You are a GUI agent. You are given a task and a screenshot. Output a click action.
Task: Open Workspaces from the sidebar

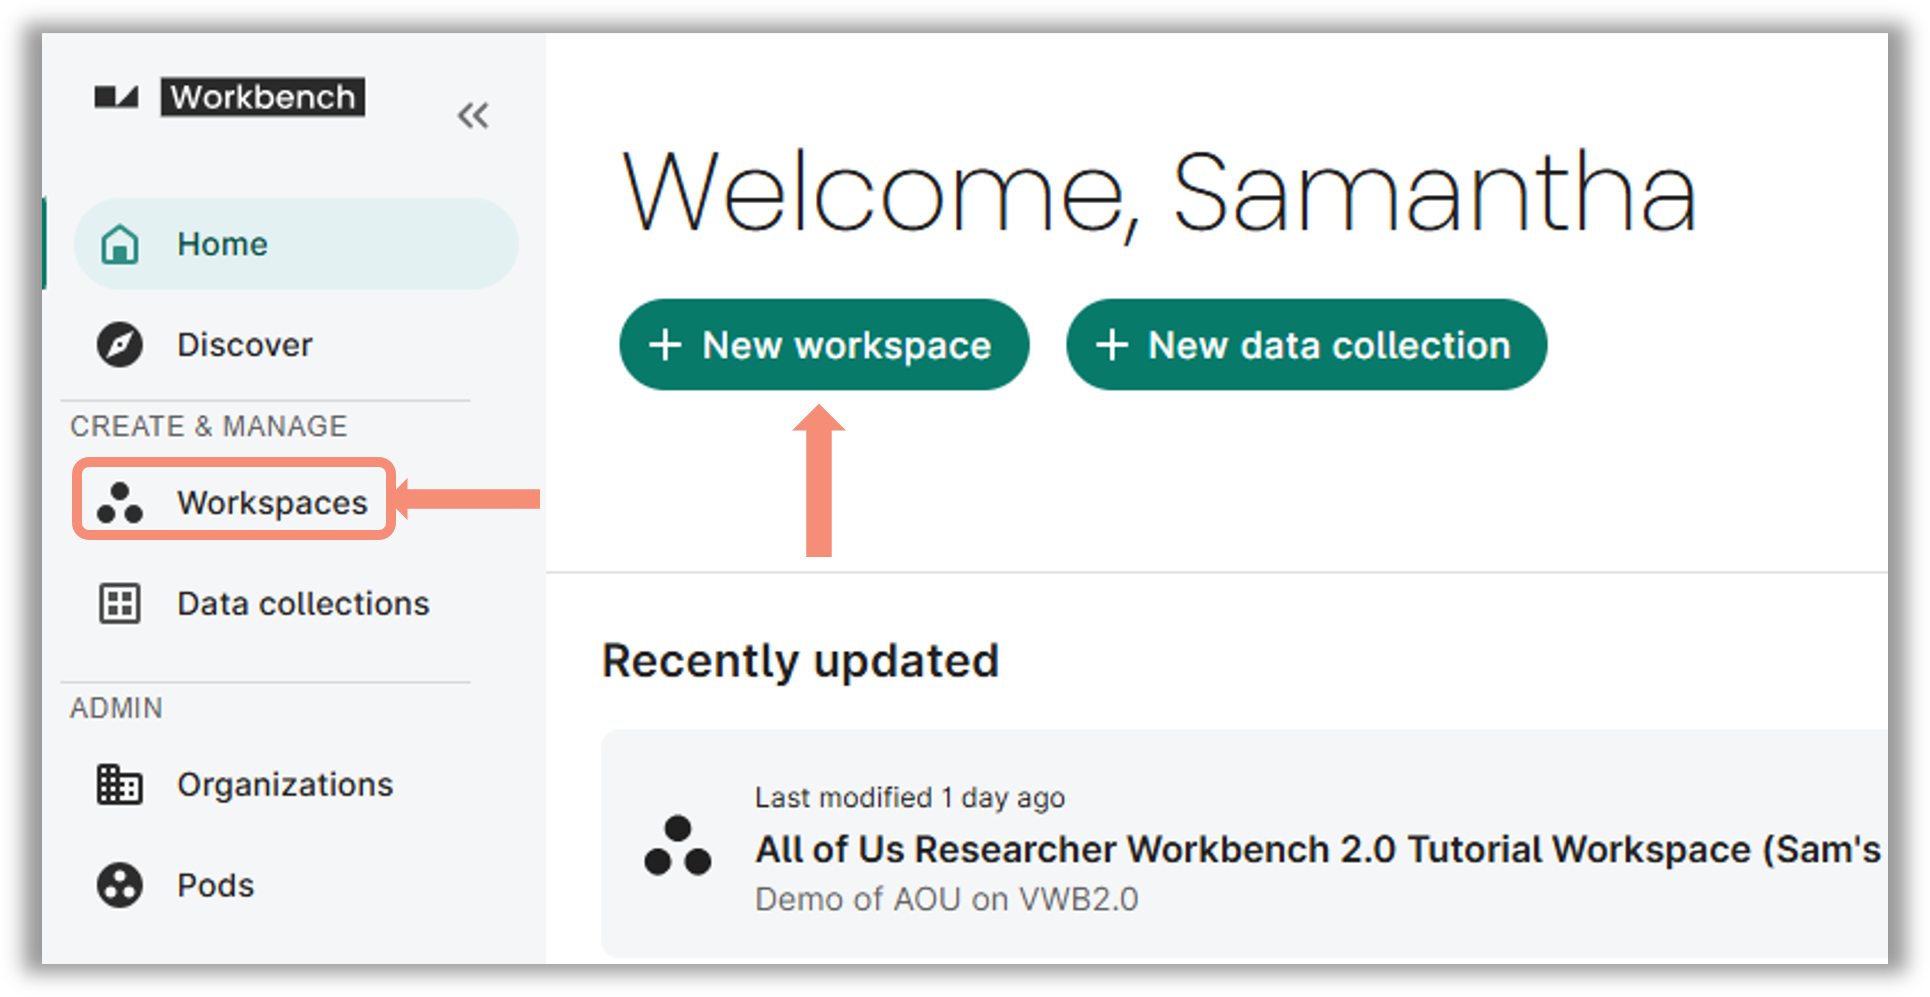coord(272,502)
